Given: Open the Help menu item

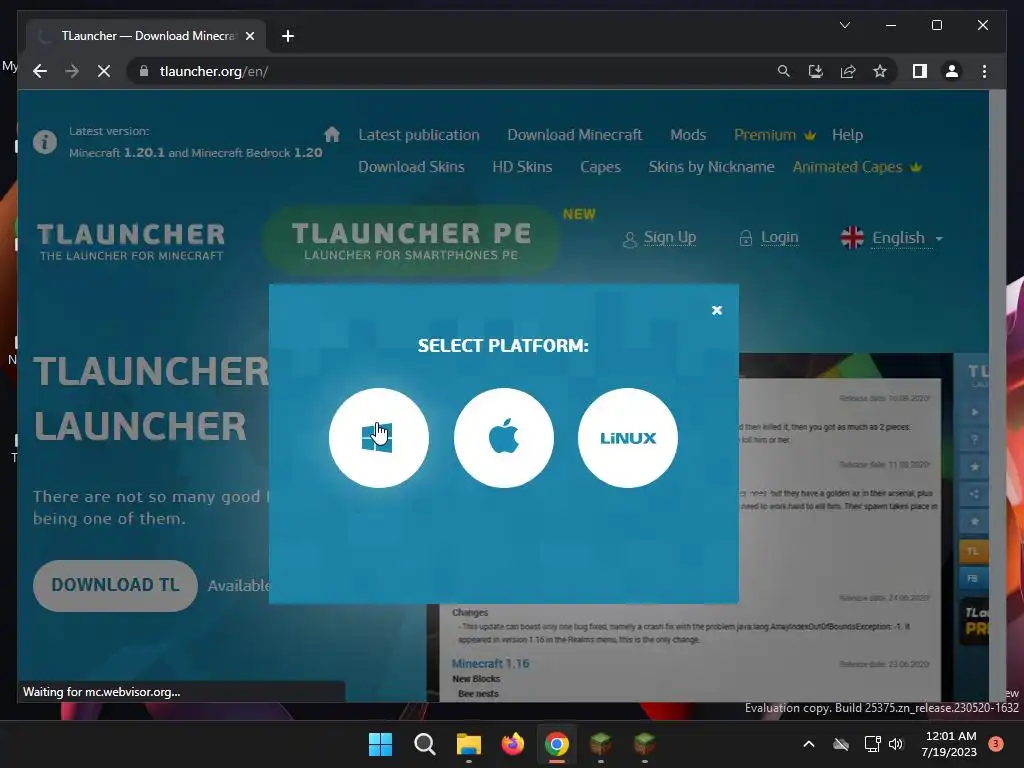Looking at the screenshot, I should point(847,135).
